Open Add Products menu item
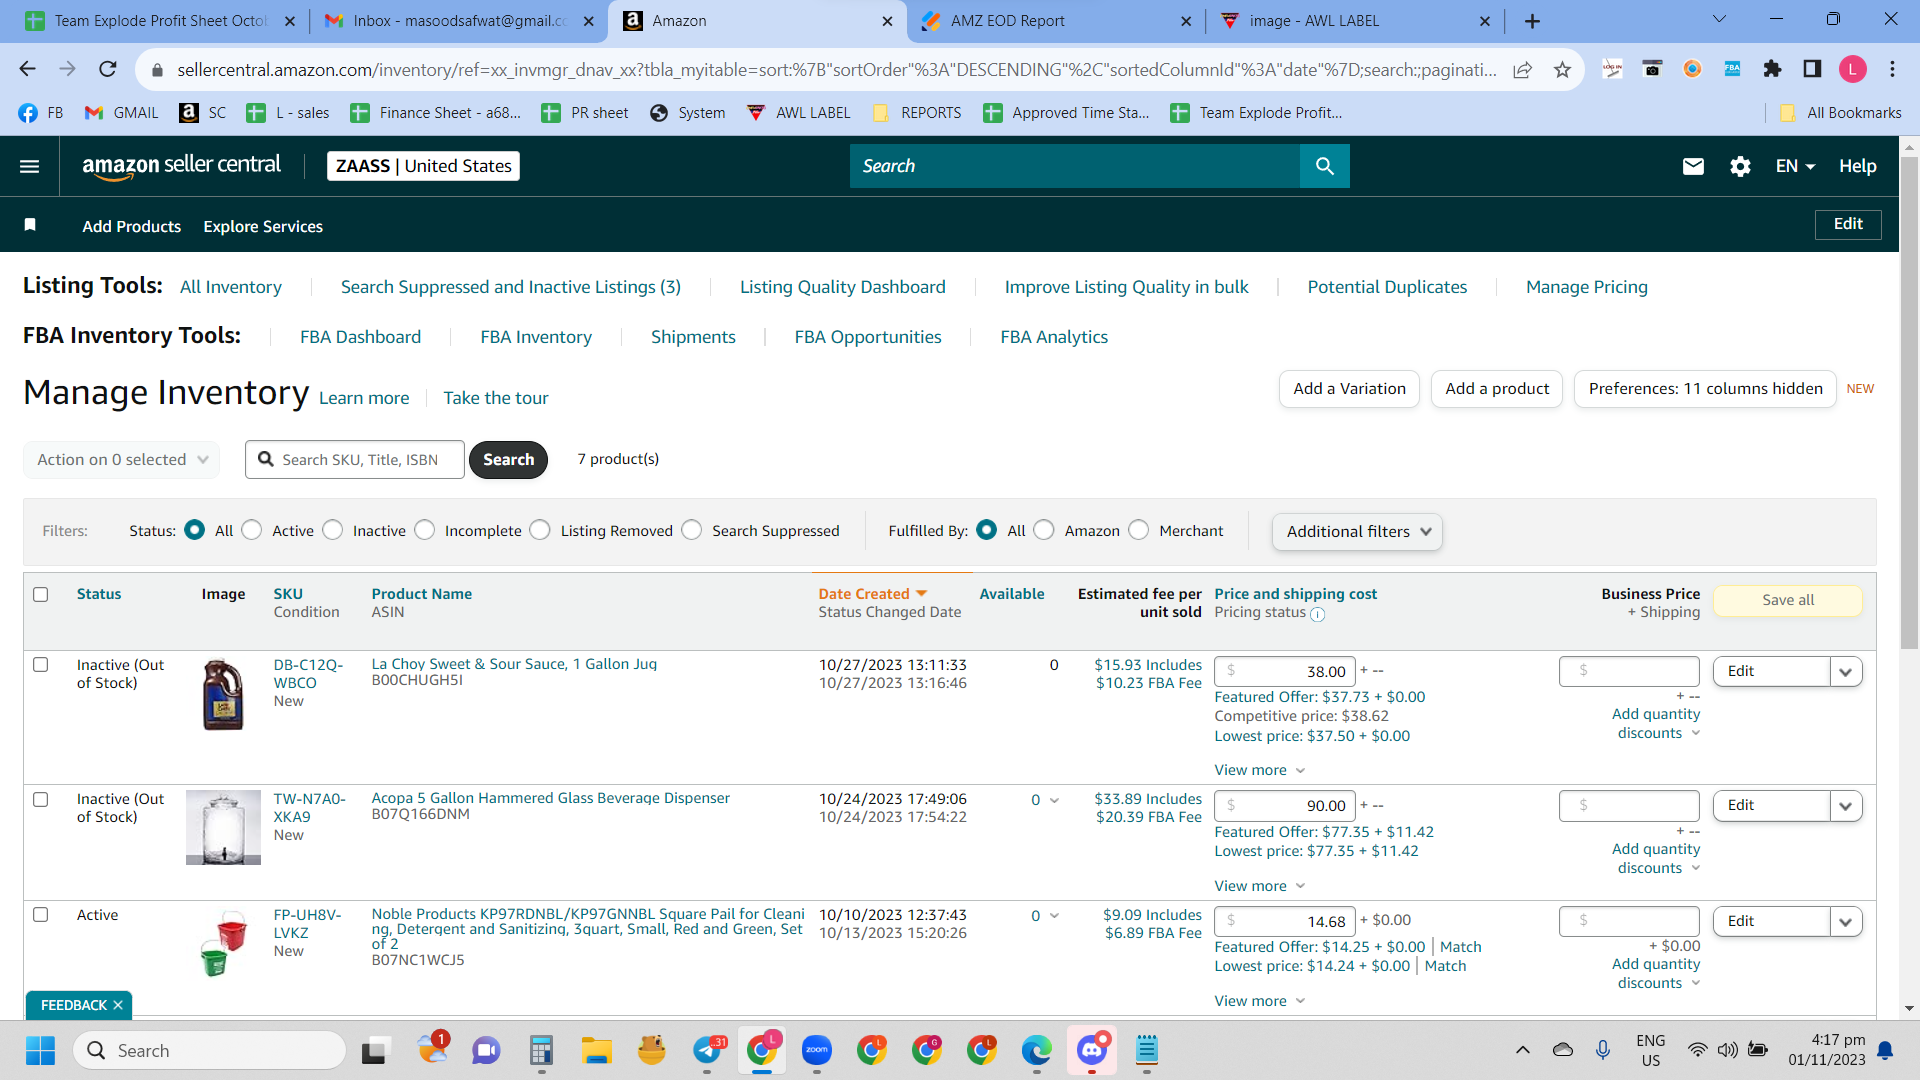Image resolution: width=1920 pixels, height=1080 pixels. (132, 226)
